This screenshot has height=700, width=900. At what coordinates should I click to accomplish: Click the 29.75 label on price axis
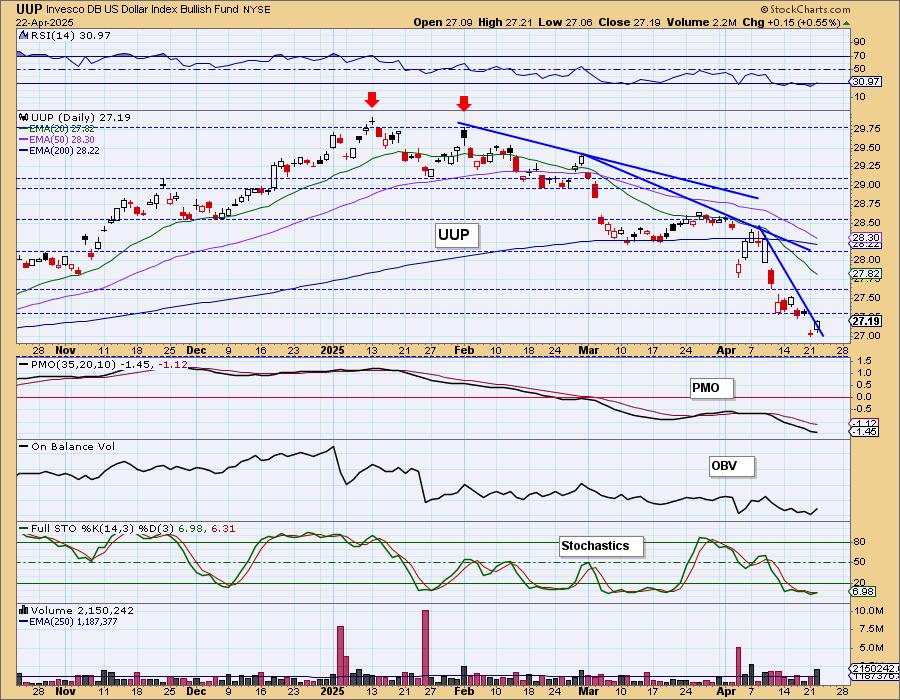(866, 129)
